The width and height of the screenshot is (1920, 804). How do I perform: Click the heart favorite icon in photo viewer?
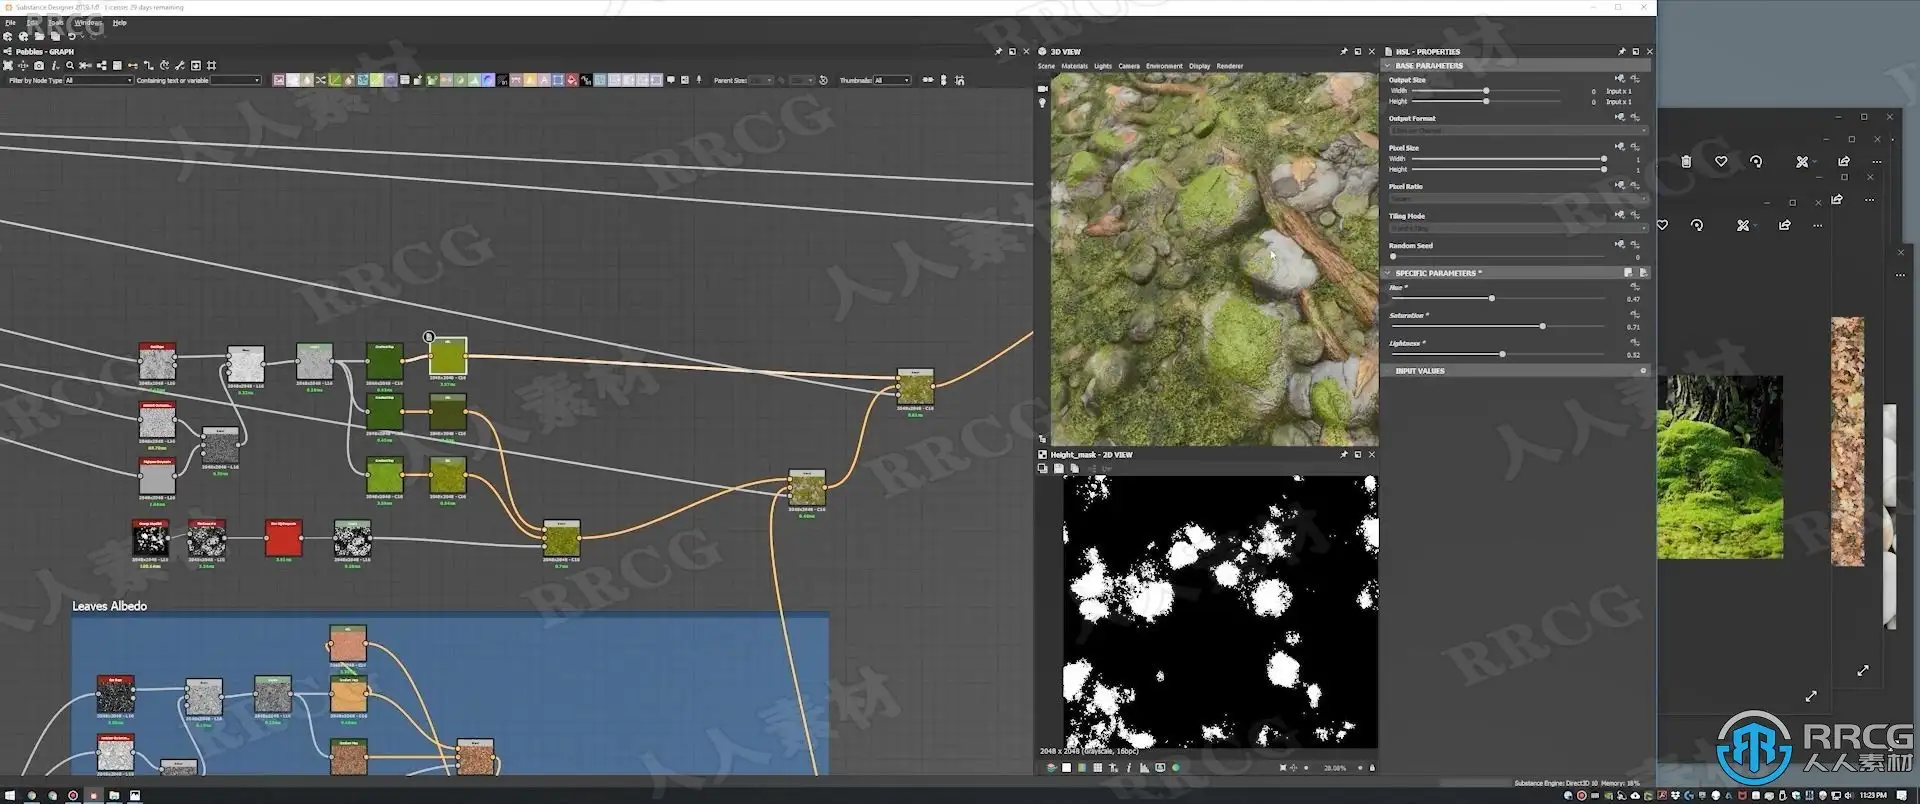point(1721,162)
